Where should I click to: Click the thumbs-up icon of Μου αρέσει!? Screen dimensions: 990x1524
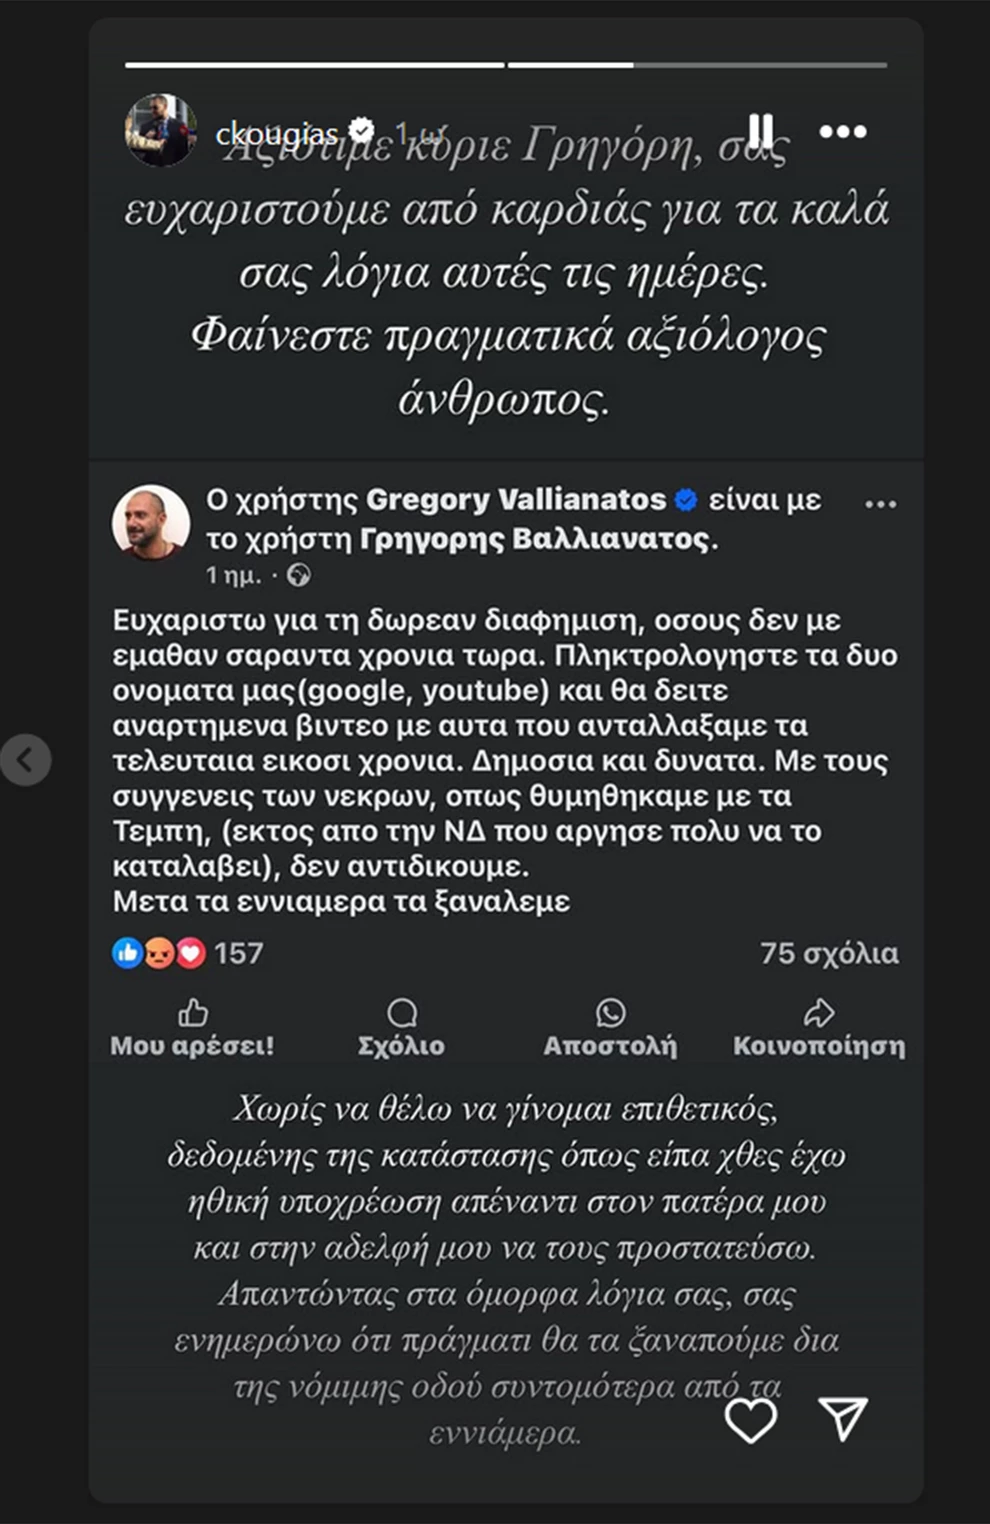[x=192, y=1013]
